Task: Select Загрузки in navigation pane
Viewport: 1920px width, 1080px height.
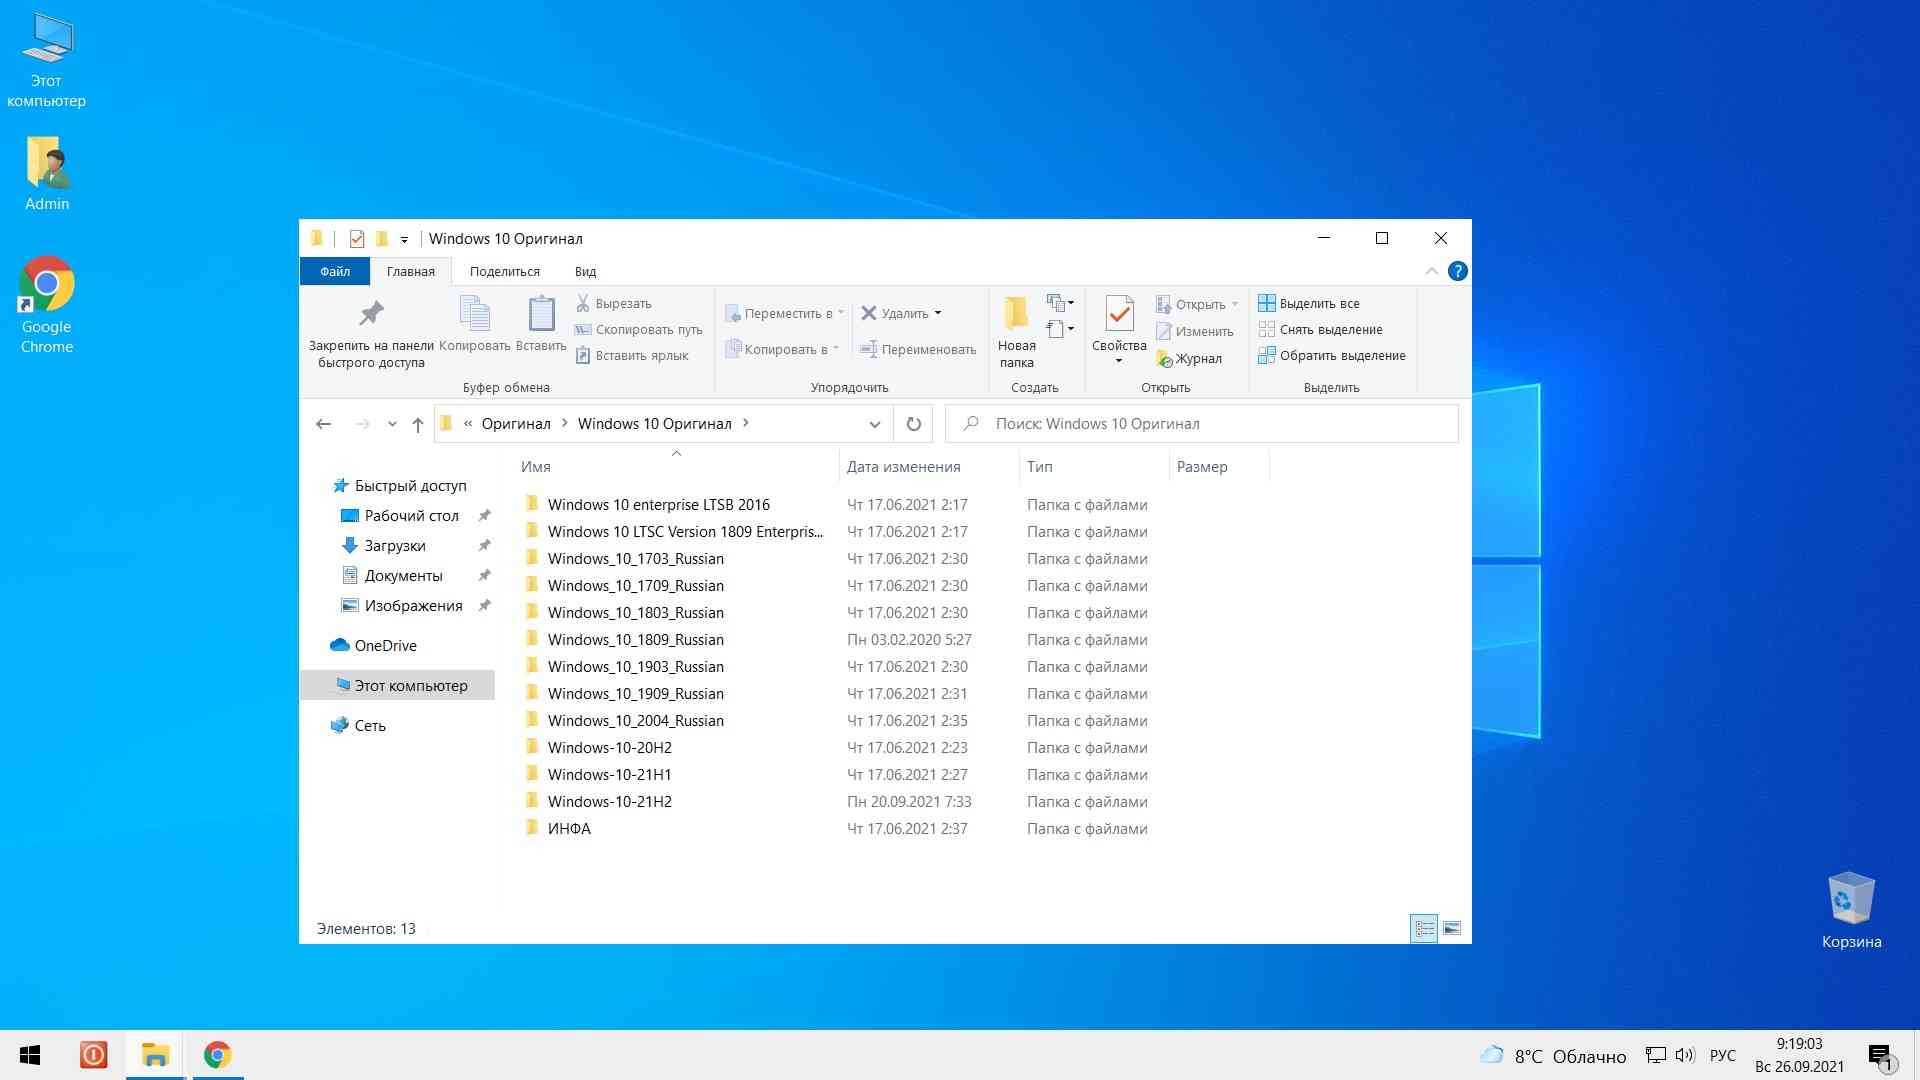Action: 384,546
